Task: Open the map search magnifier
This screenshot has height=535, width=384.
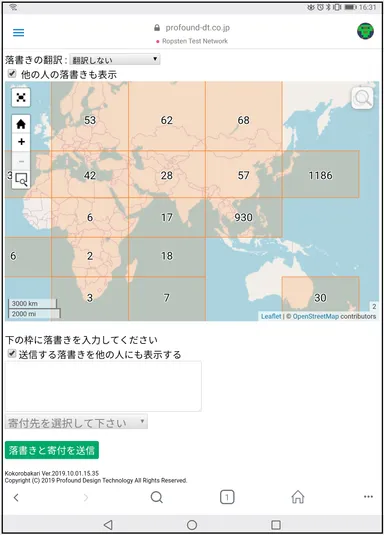Action: 362,98
